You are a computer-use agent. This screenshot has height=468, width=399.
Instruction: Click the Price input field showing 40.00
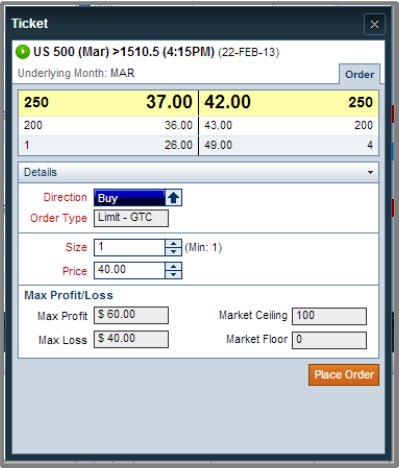tap(129, 270)
